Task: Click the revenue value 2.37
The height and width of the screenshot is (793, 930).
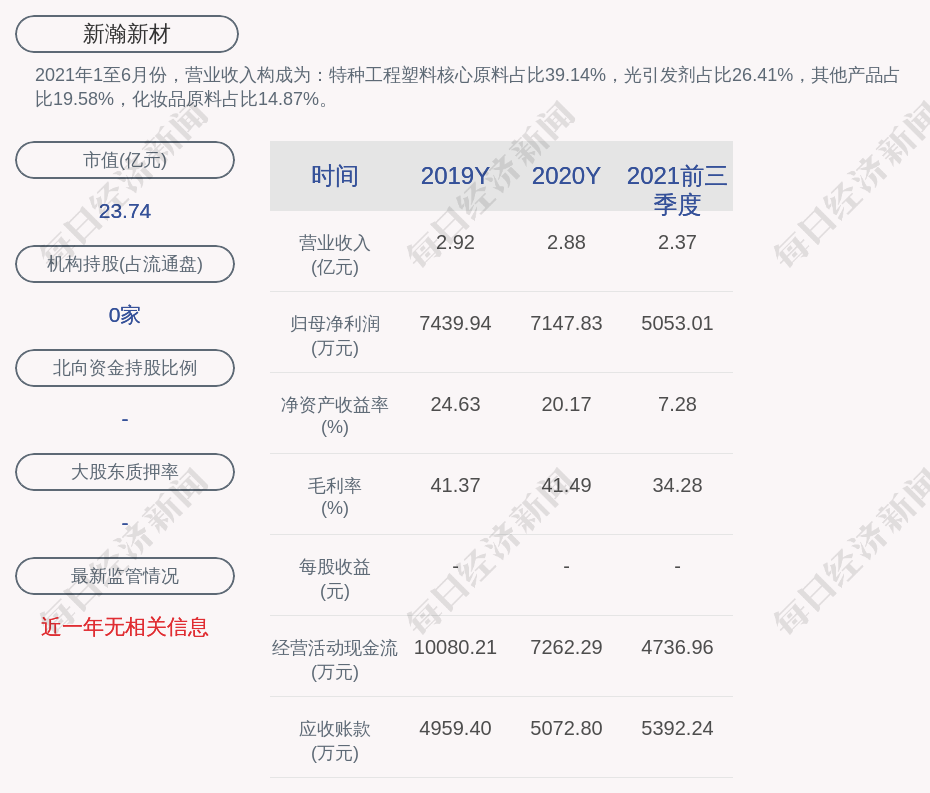Action: [677, 243]
